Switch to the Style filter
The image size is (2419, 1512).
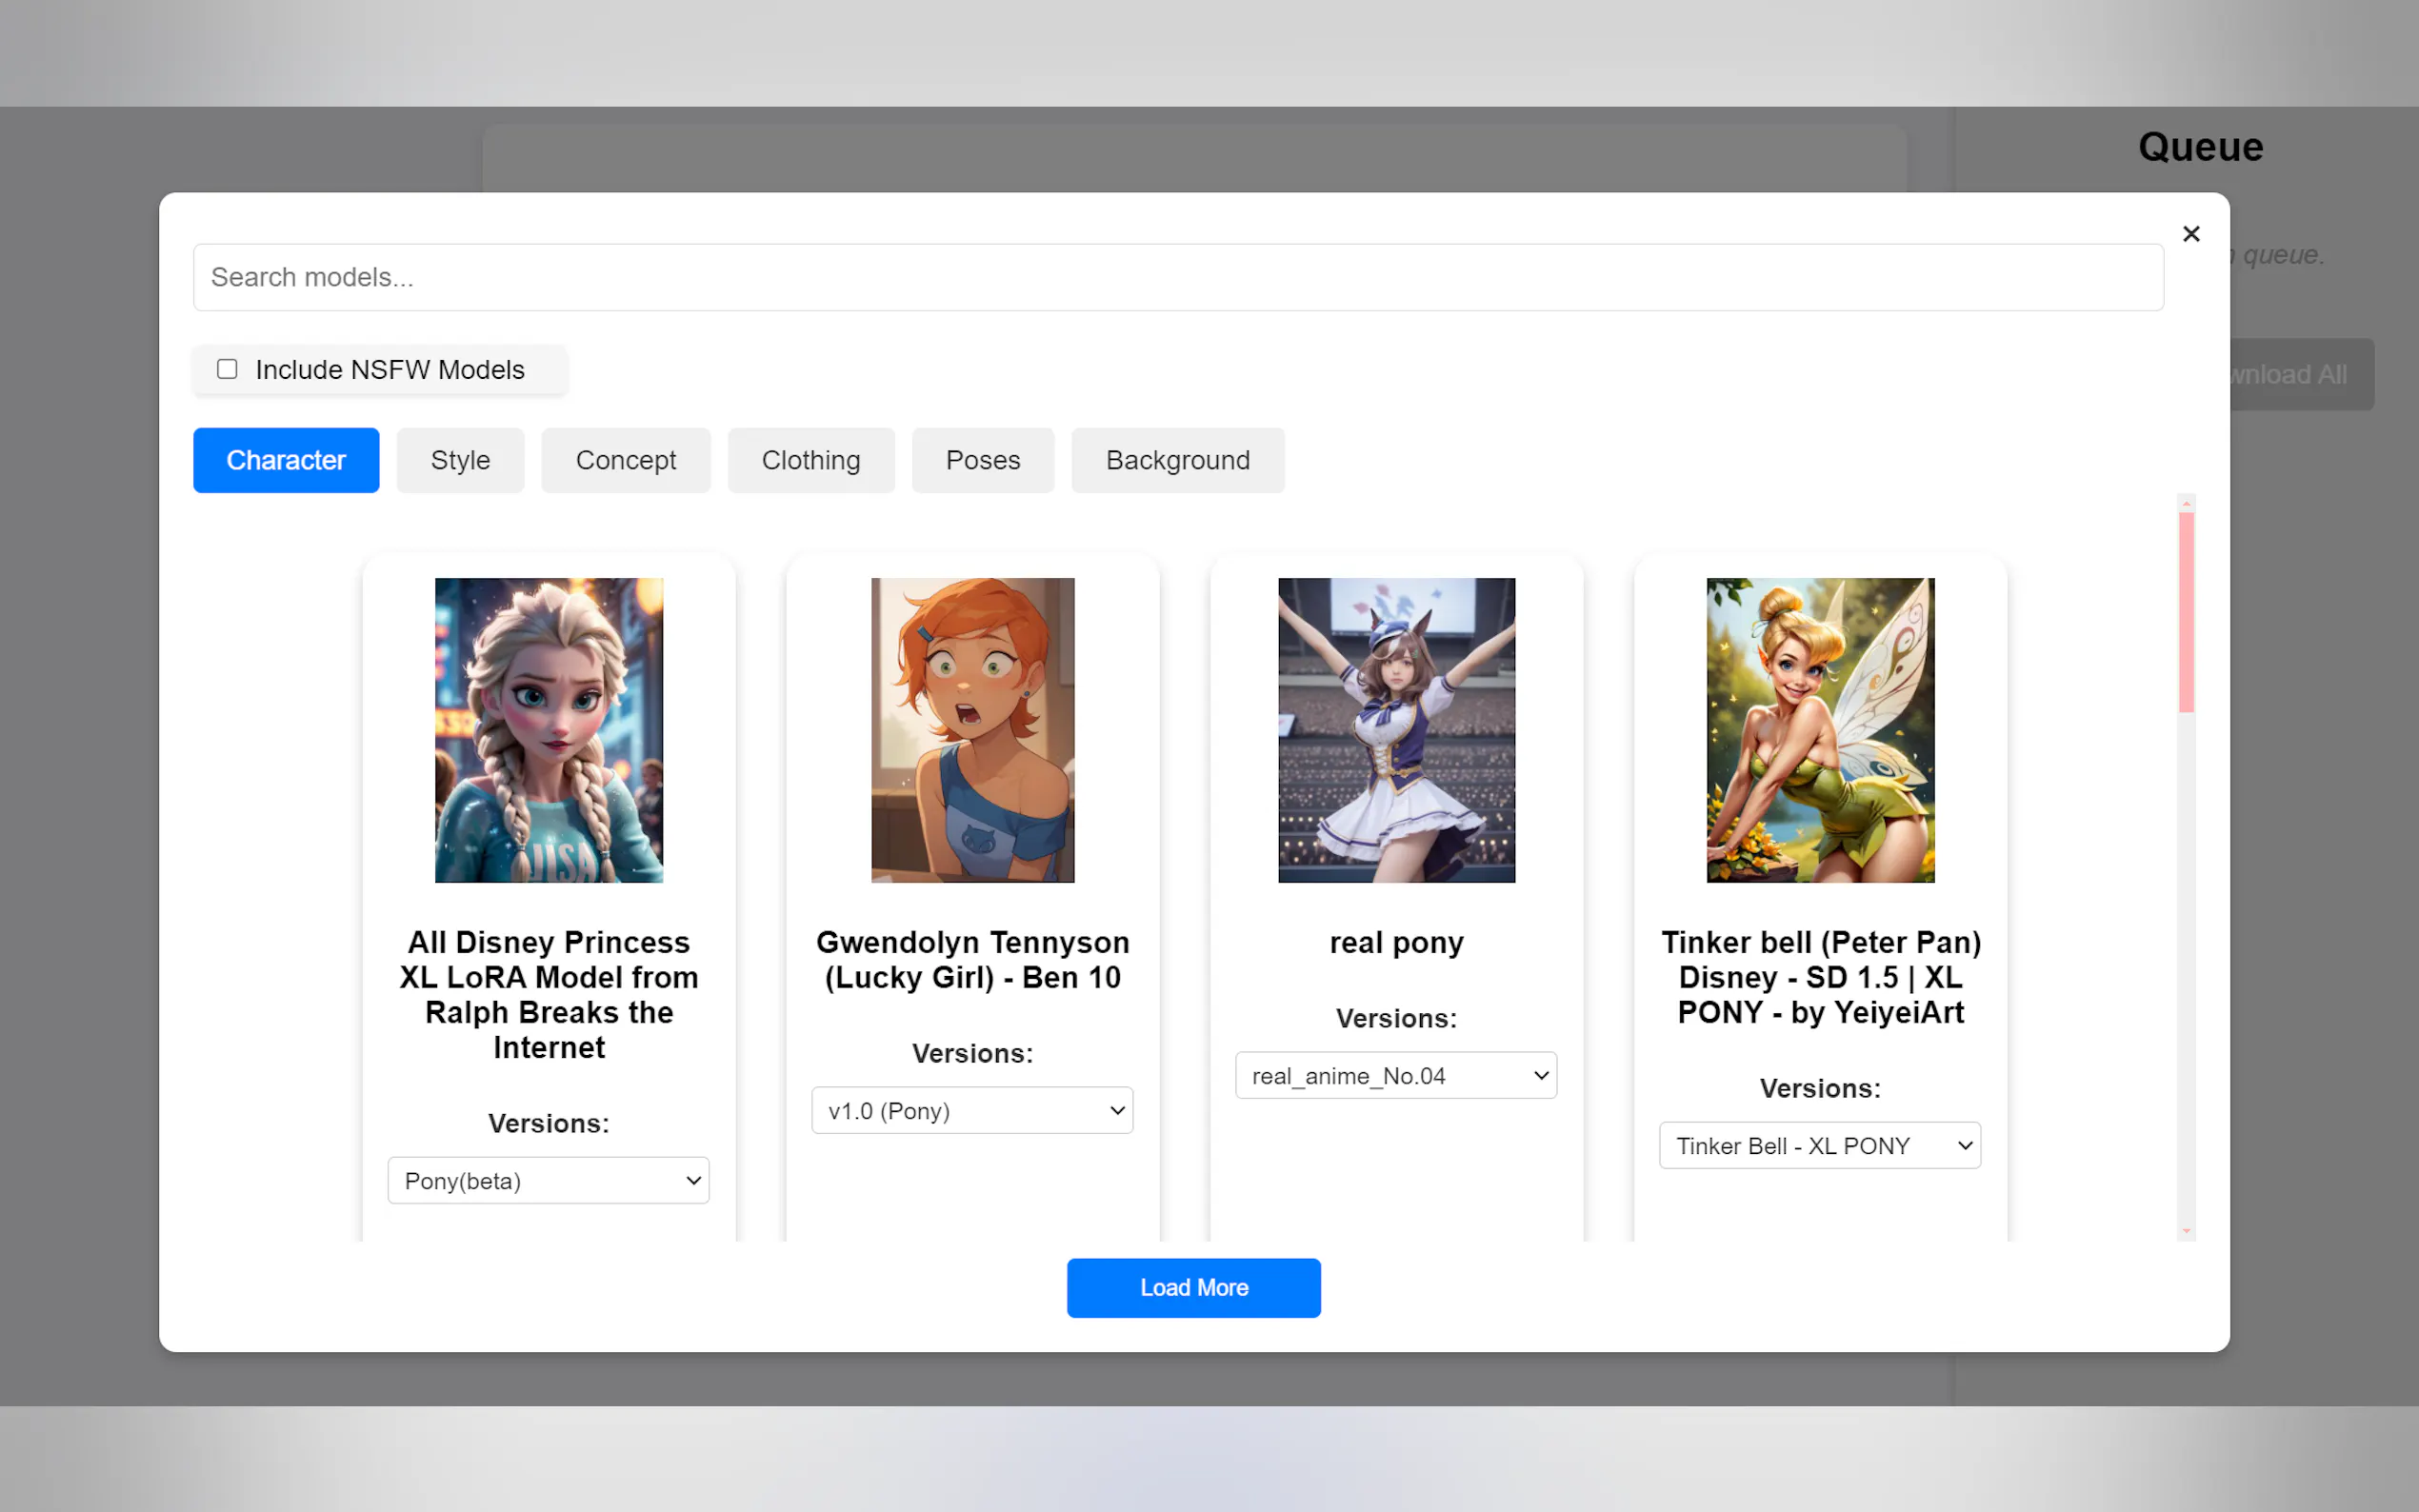point(460,460)
